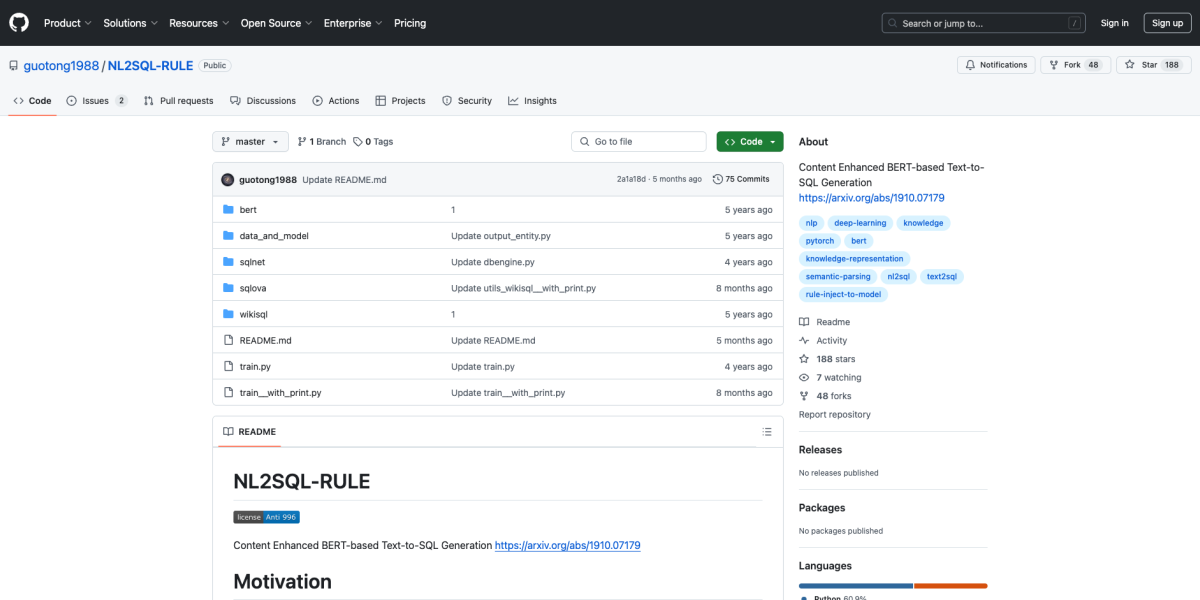Image resolution: width=1200 pixels, height=600 pixels.
Task: Click the Sign up button
Action: tap(1167, 23)
